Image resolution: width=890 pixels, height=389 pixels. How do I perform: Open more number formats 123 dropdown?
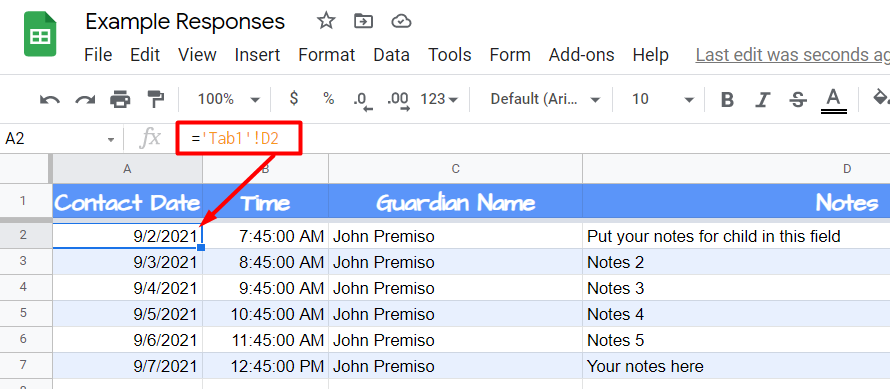coord(439,99)
